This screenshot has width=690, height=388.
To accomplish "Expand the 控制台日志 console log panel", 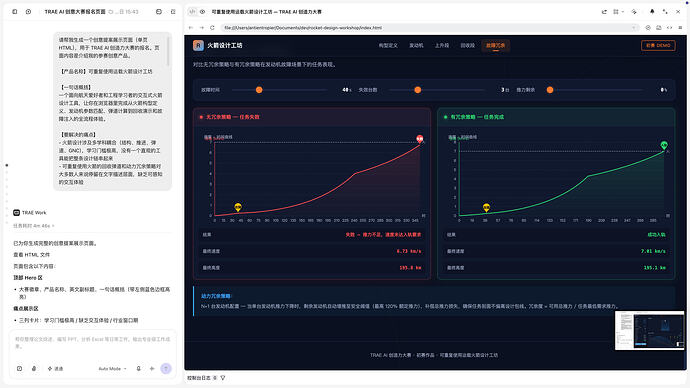I will tap(199, 378).
